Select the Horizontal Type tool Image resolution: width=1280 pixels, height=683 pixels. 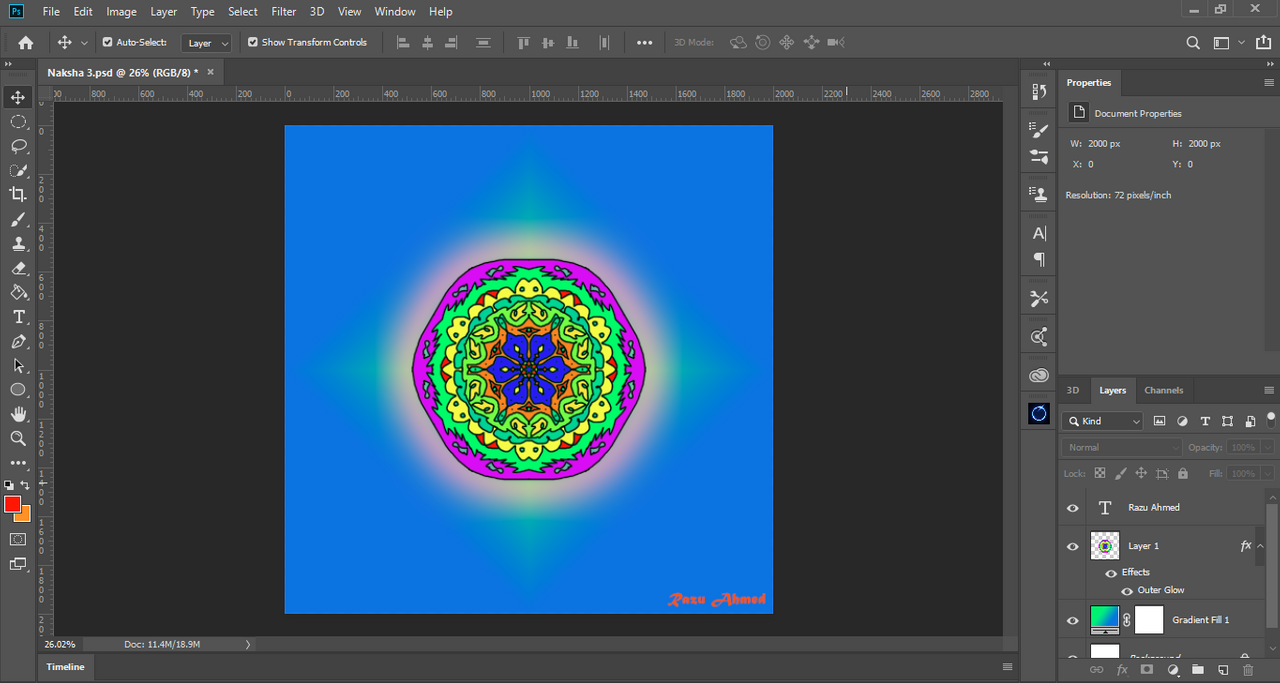coord(18,317)
